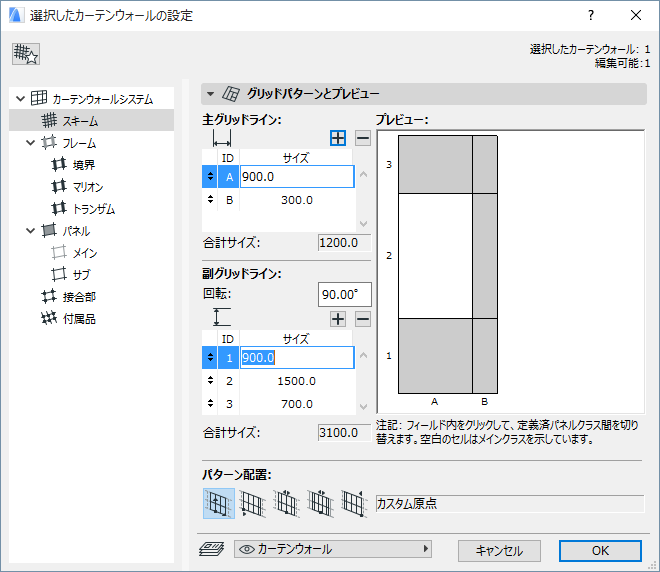Select スキーム in the settings tree

pyautogui.click(x=91, y=121)
